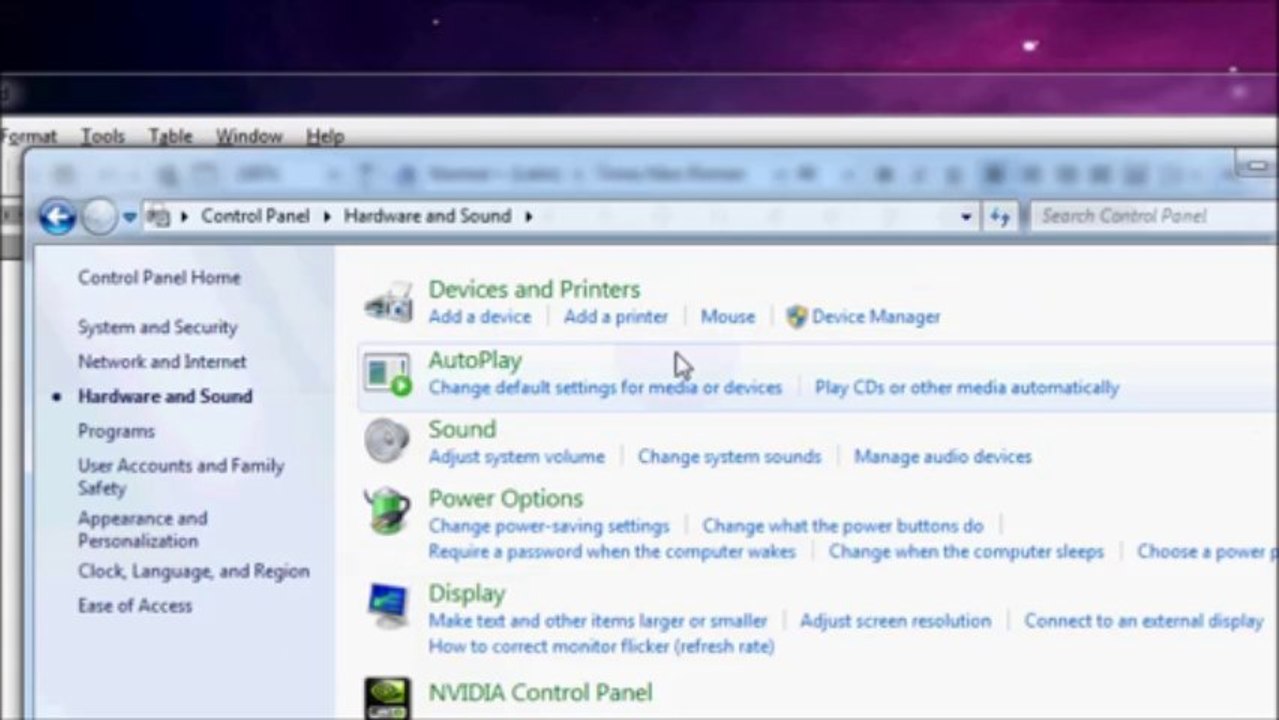Open Ease of Access in sidebar
Viewport: 1279px width, 720px height.
point(135,606)
